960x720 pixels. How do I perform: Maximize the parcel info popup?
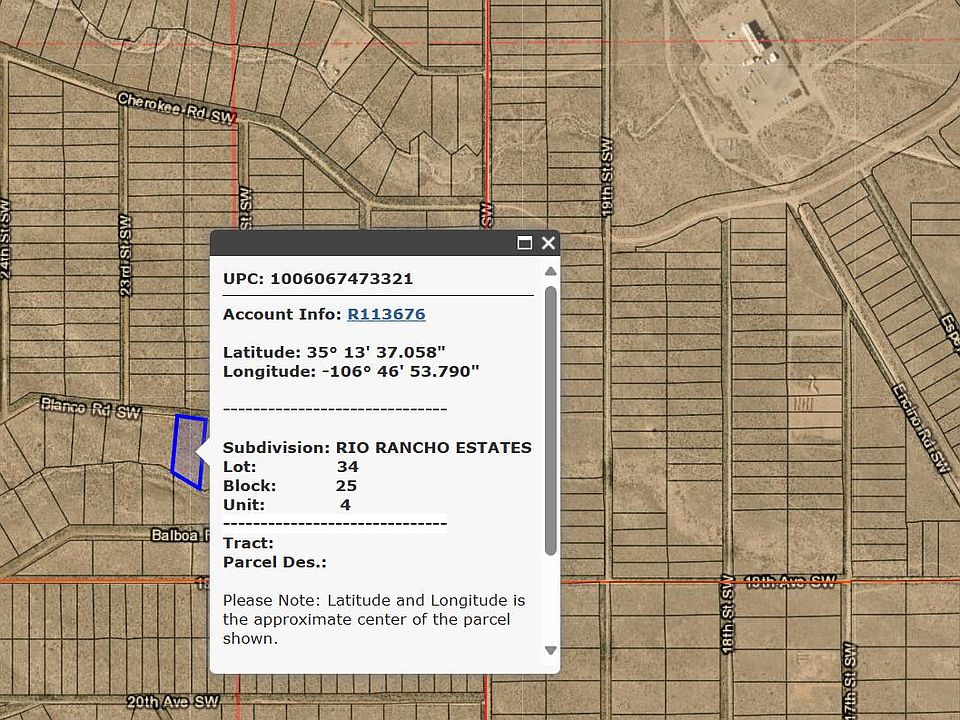(525, 243)
